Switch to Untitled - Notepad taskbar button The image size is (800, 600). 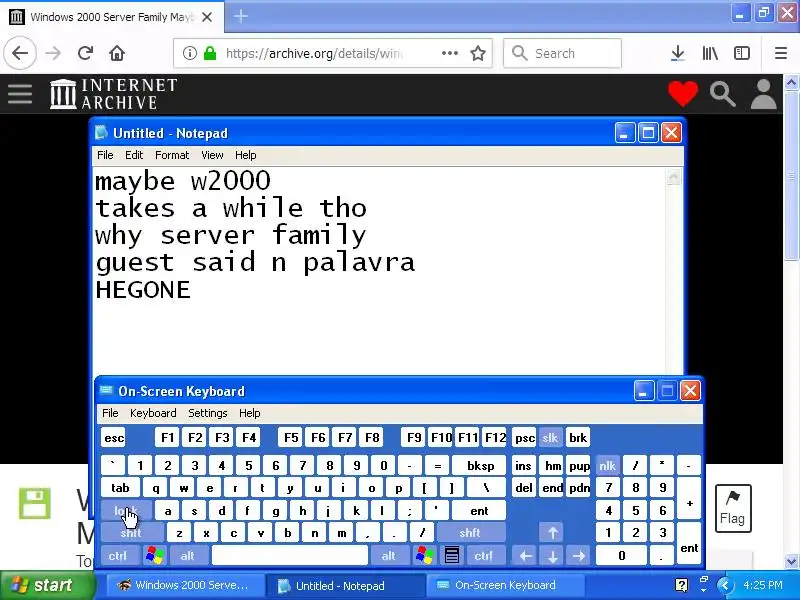tap(345, 585)
